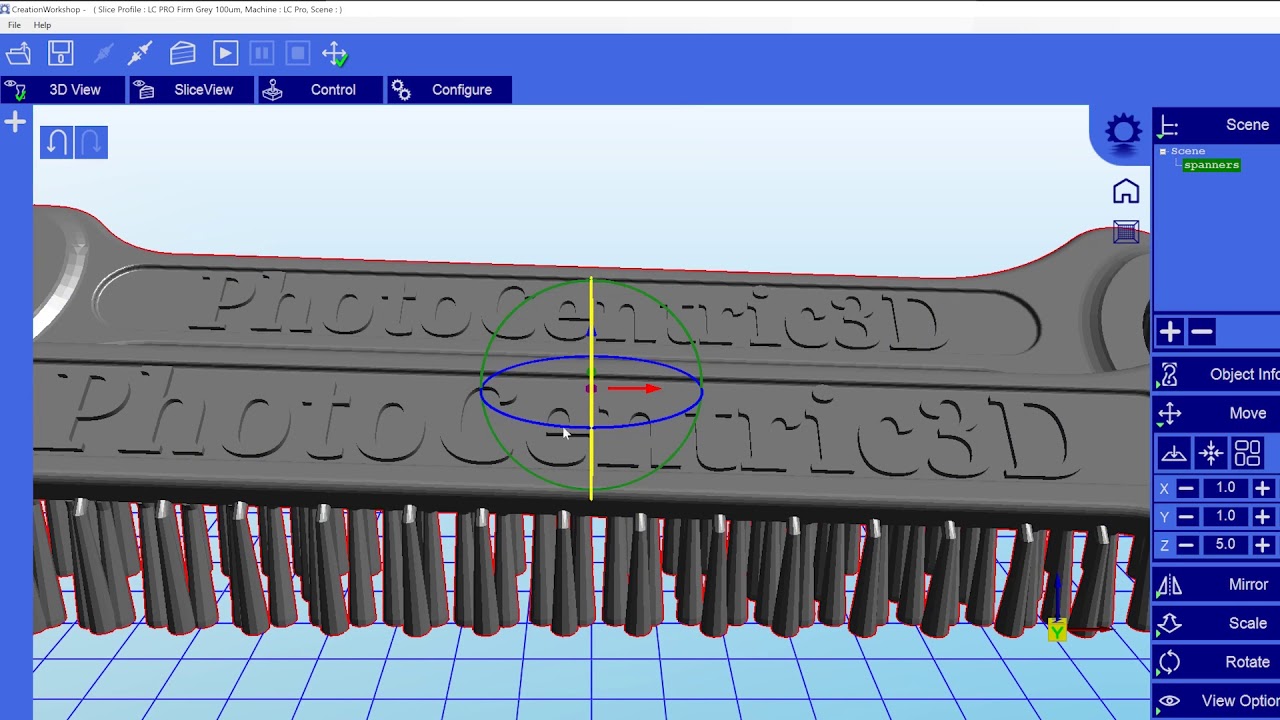
Task: Select the spanners object in scene tree
Action: pos(1211,165)
